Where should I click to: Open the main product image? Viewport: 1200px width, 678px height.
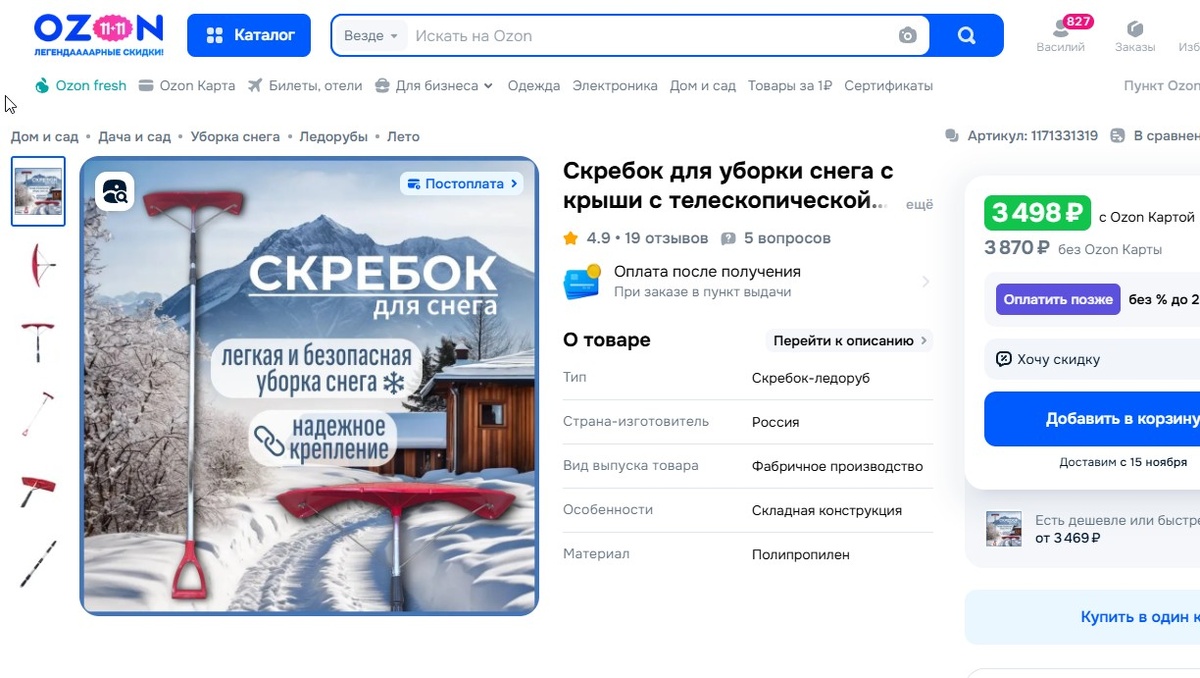point(309,386)
